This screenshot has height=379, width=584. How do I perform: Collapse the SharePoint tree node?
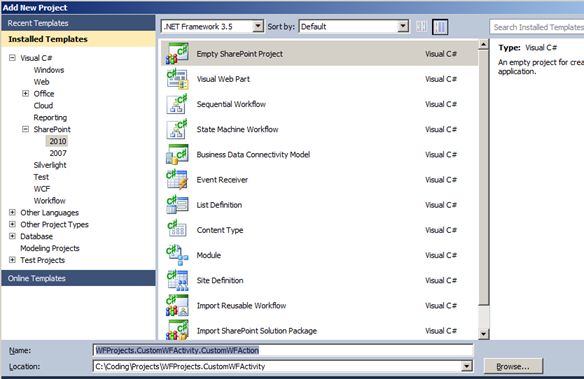point(25,129)
